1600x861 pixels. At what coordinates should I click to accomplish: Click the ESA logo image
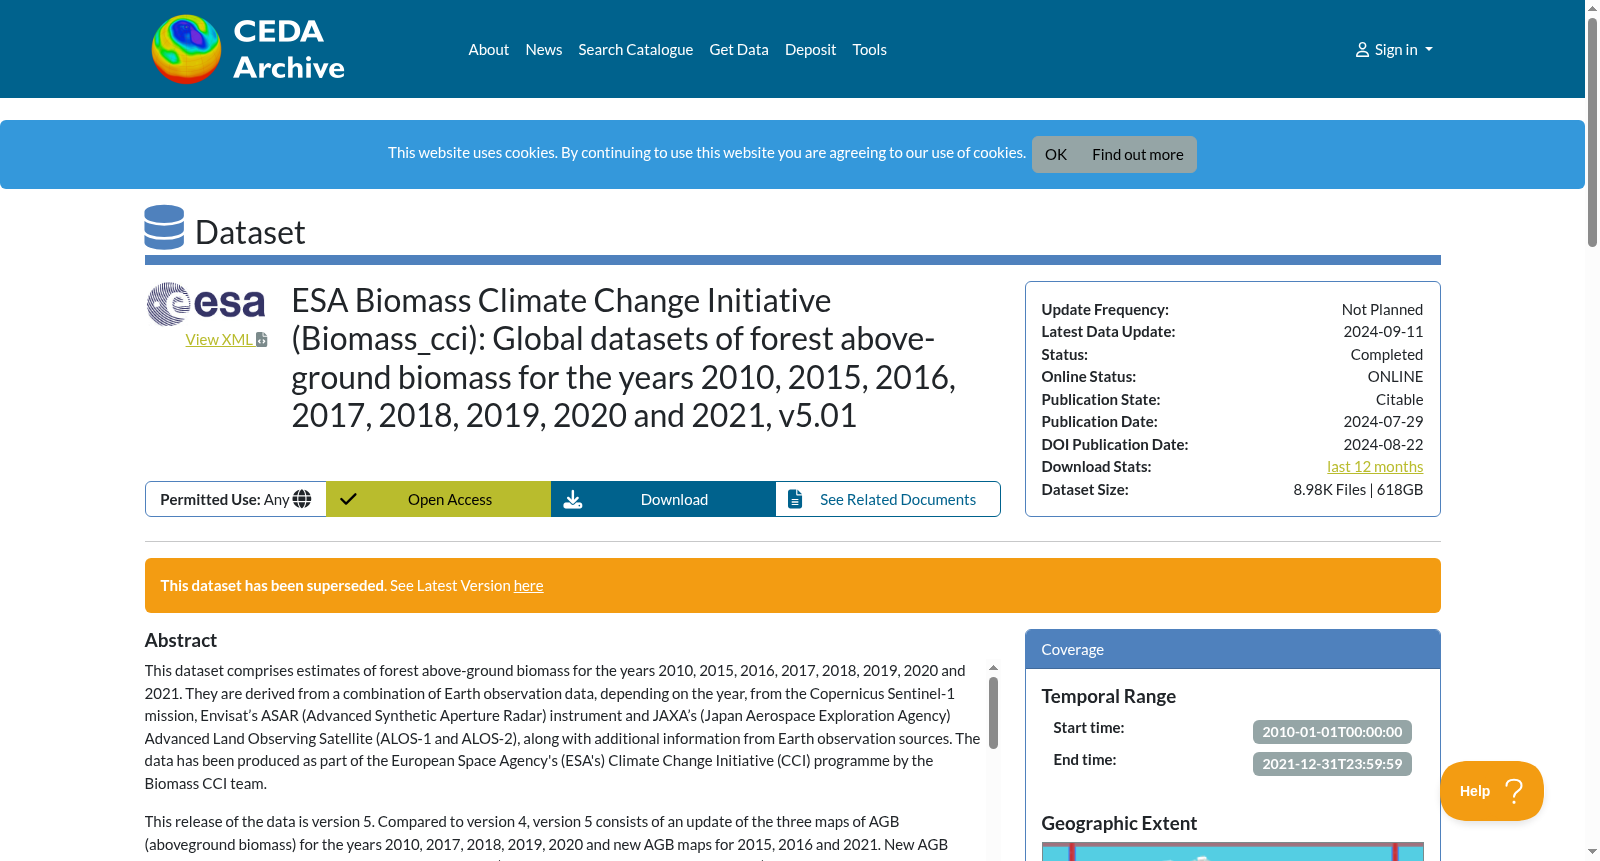pyautogui.click(x=206, y=304)
